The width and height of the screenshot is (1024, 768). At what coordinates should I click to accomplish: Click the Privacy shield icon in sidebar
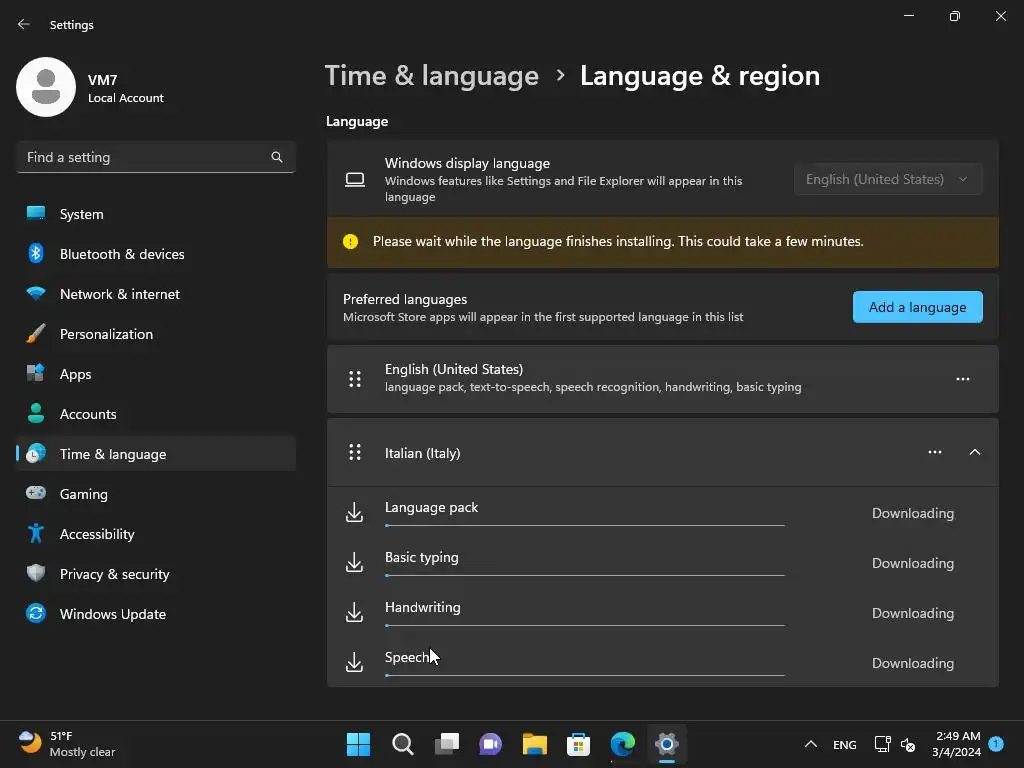click(x=36, y=573)
